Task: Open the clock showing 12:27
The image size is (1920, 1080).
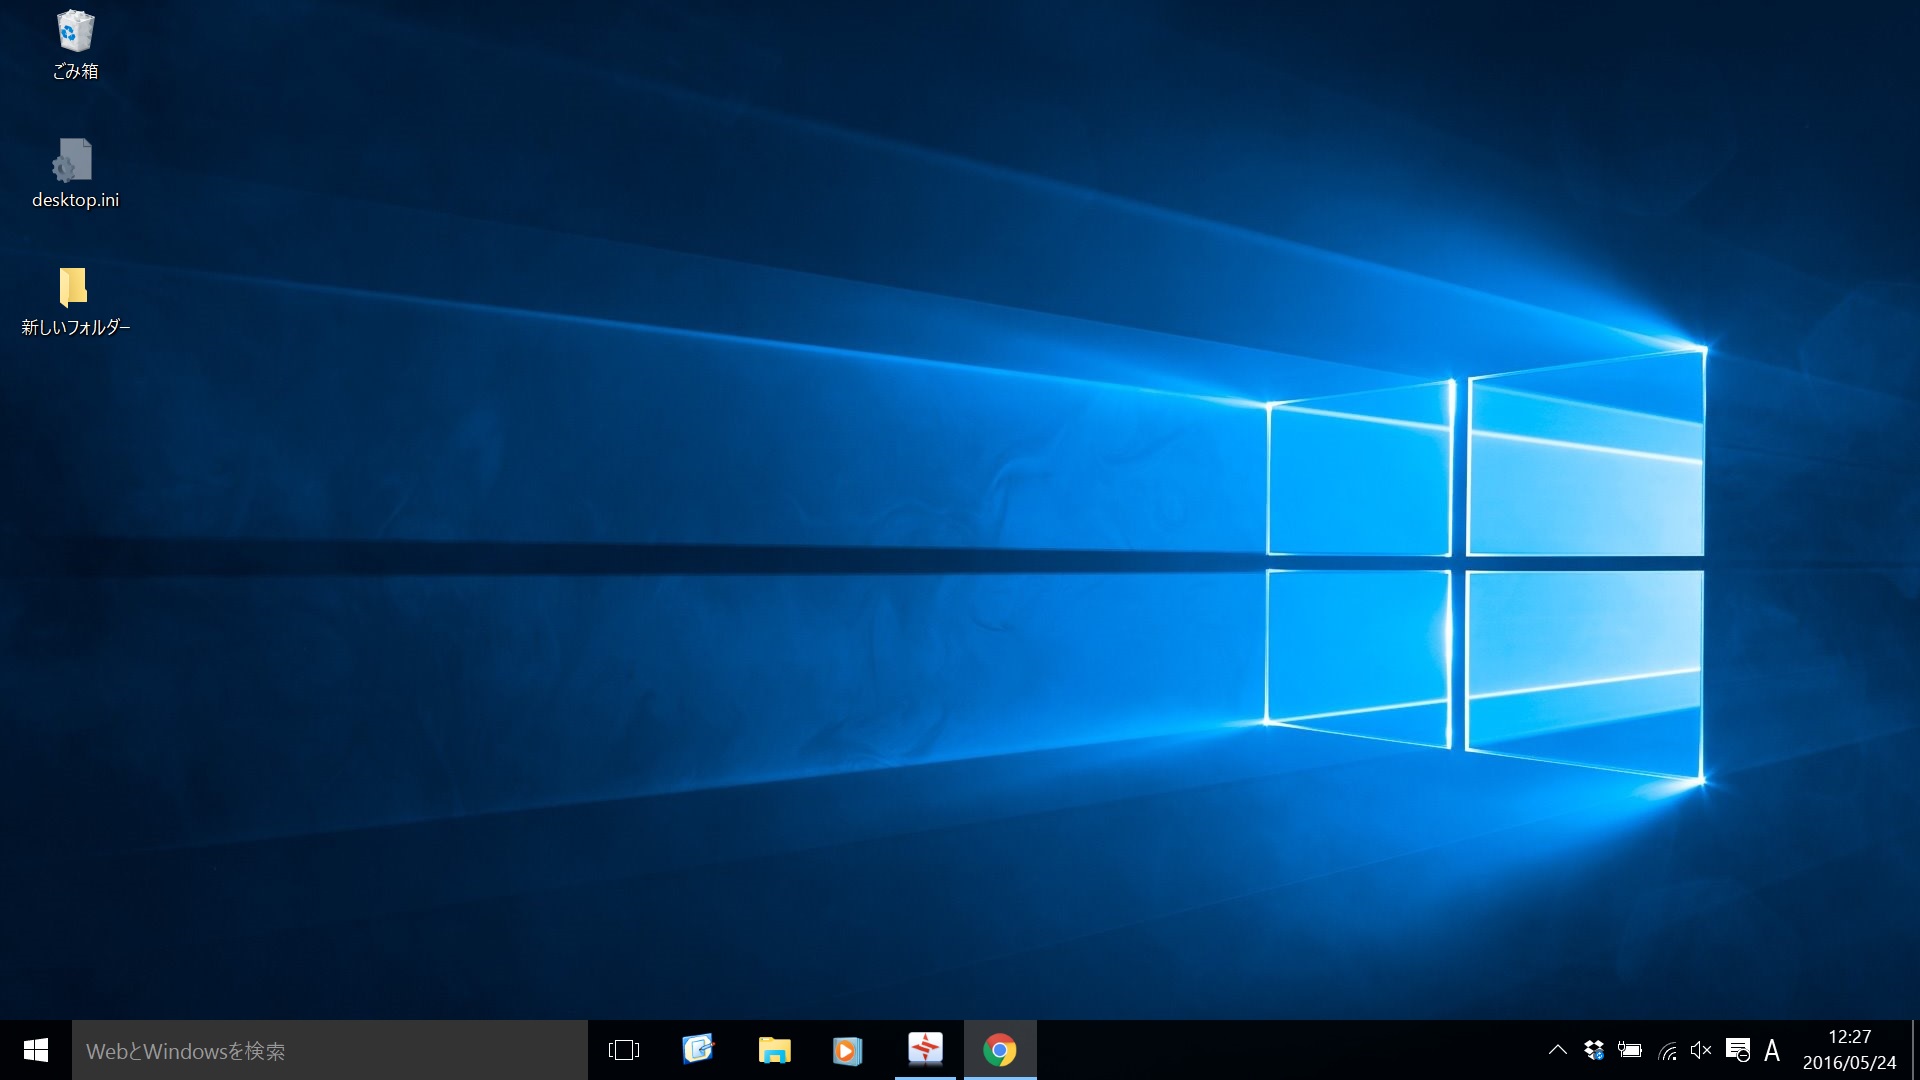Action: click(1849, 1050)
